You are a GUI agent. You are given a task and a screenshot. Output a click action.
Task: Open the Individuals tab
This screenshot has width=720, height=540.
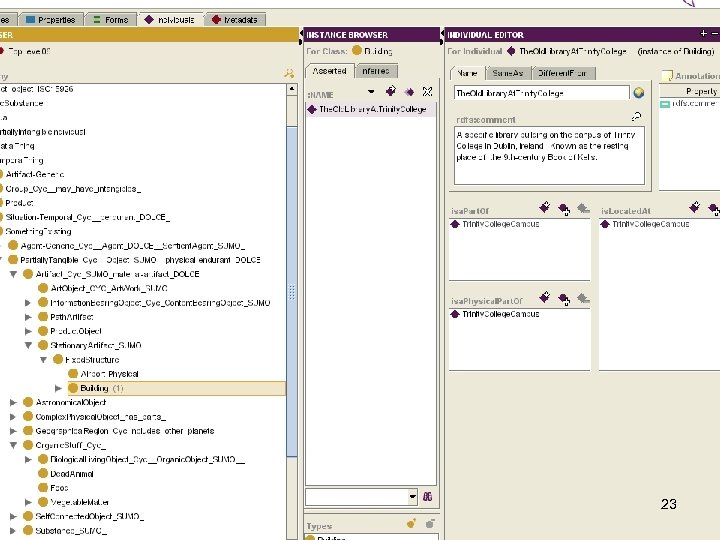(x=169, y=20)
